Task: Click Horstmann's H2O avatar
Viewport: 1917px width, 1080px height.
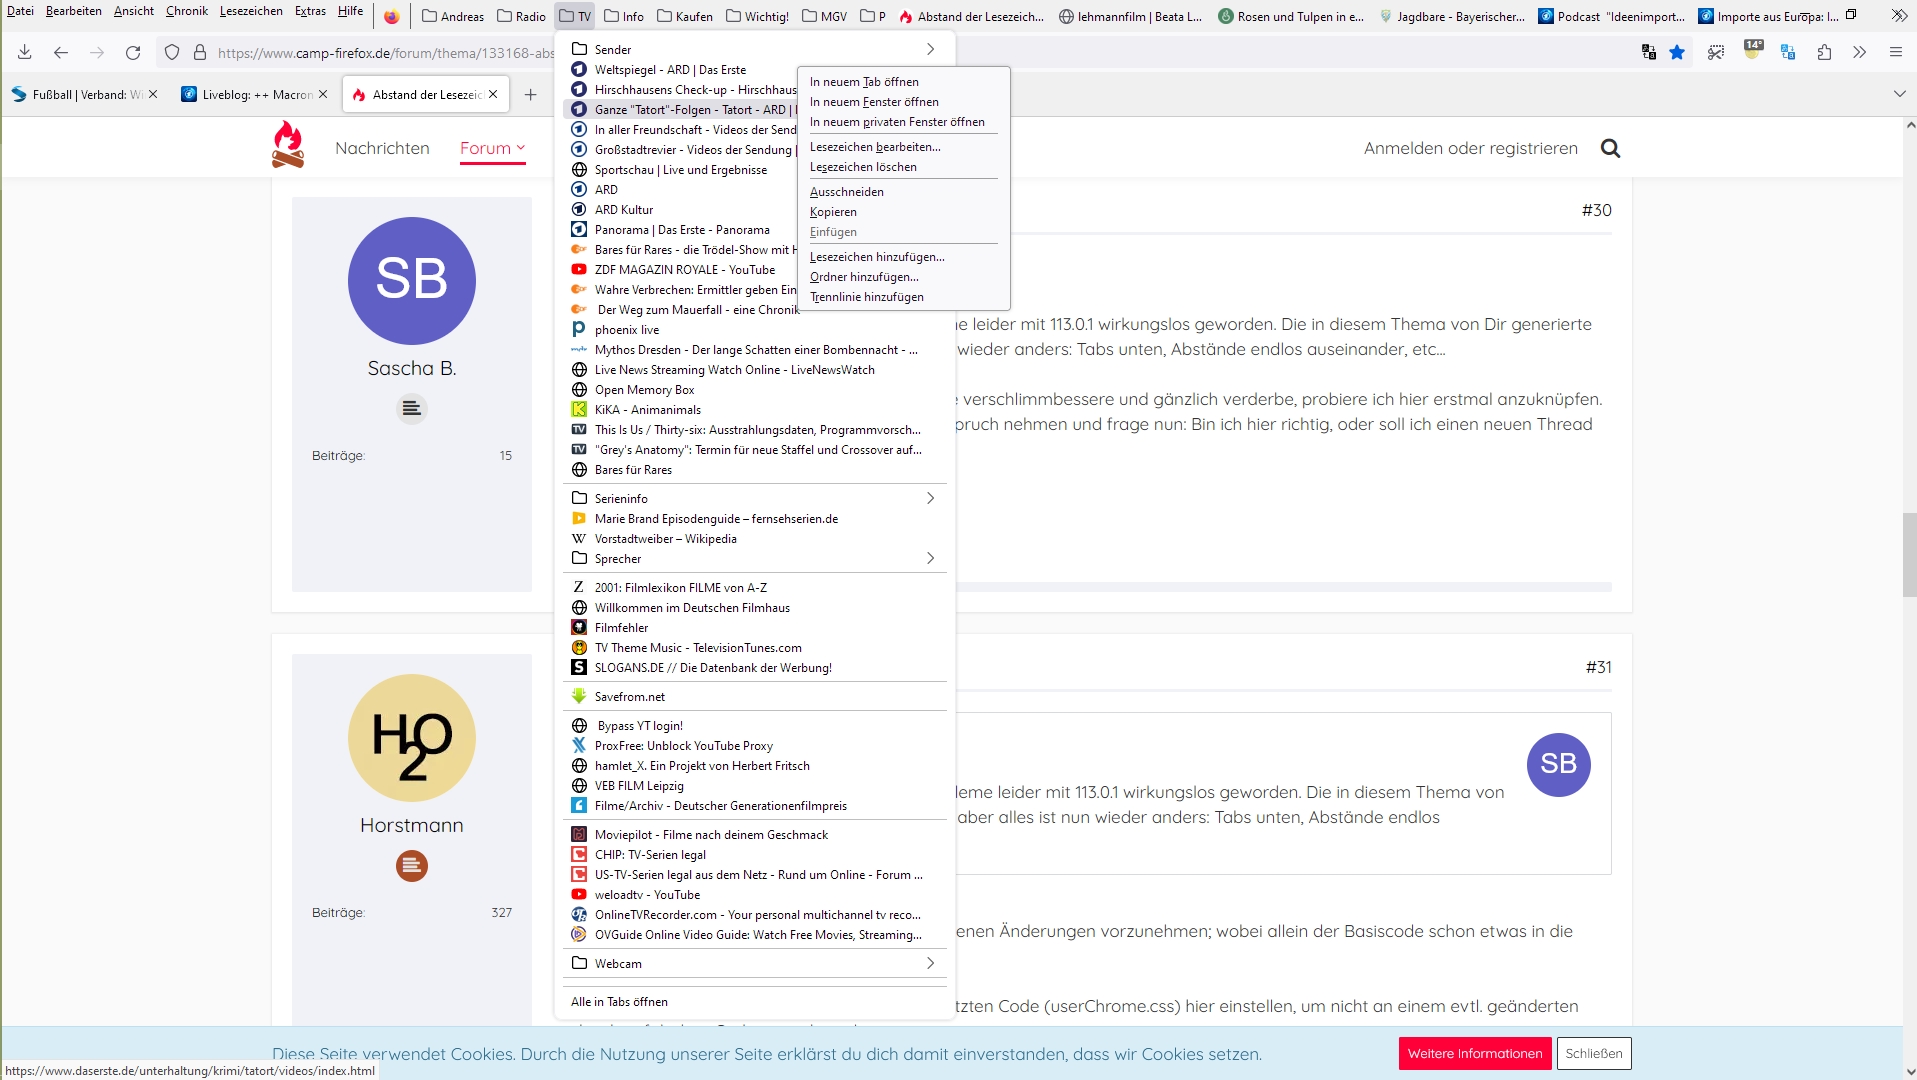Action: pos(412,738)
